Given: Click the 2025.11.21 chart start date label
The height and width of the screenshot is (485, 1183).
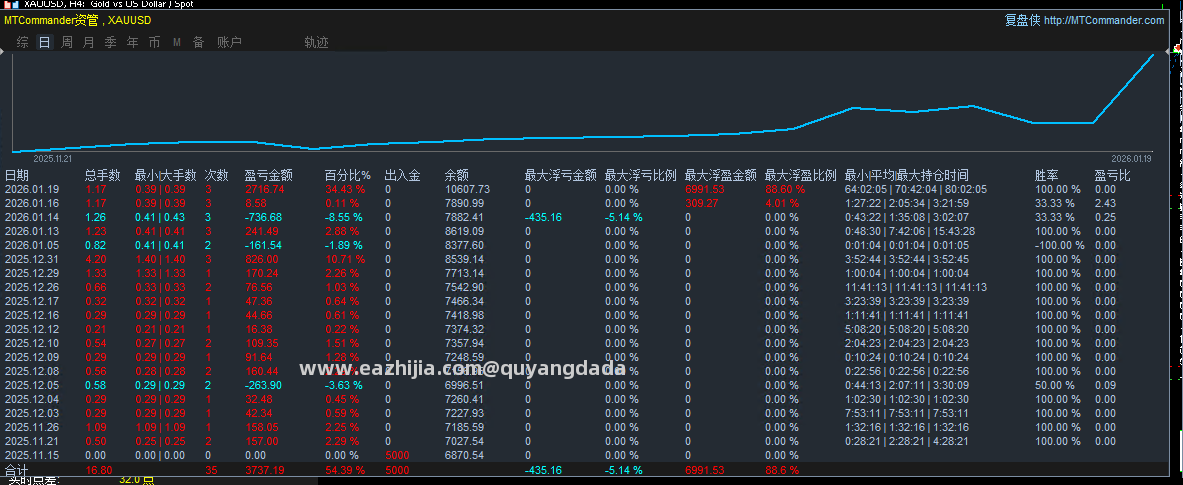Looking at the screenshot, I should [53, 159].
